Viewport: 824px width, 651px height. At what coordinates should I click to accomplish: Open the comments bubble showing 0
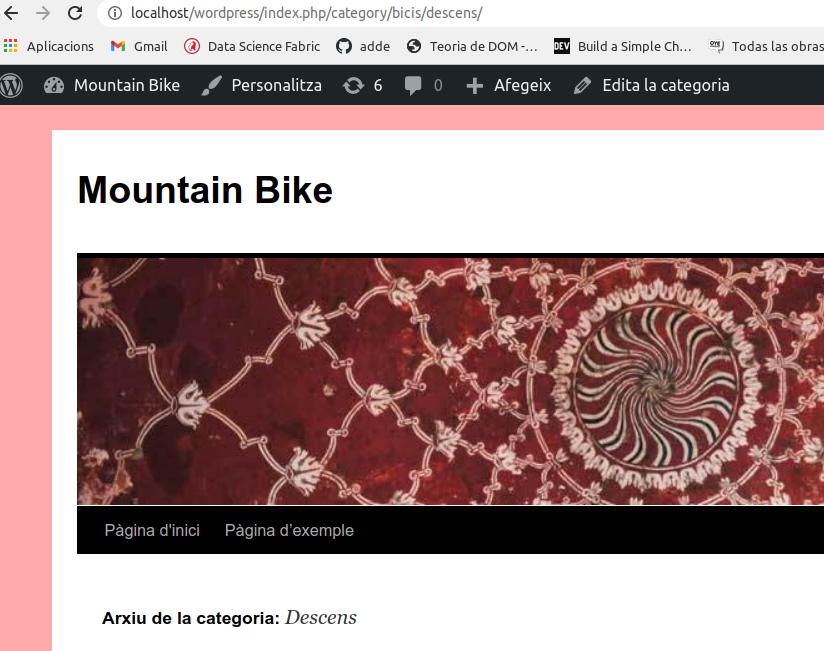[x=424, y=85]
